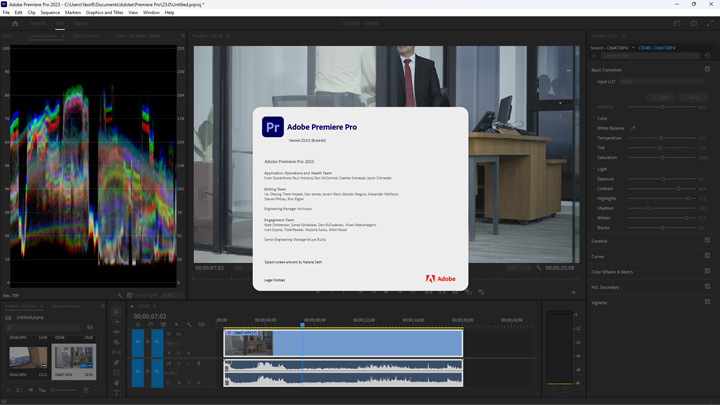The width and height of the screenshot is (720, 405).
Task: Toggle the project writable pencil icon
Action: (x=8, y=390)
